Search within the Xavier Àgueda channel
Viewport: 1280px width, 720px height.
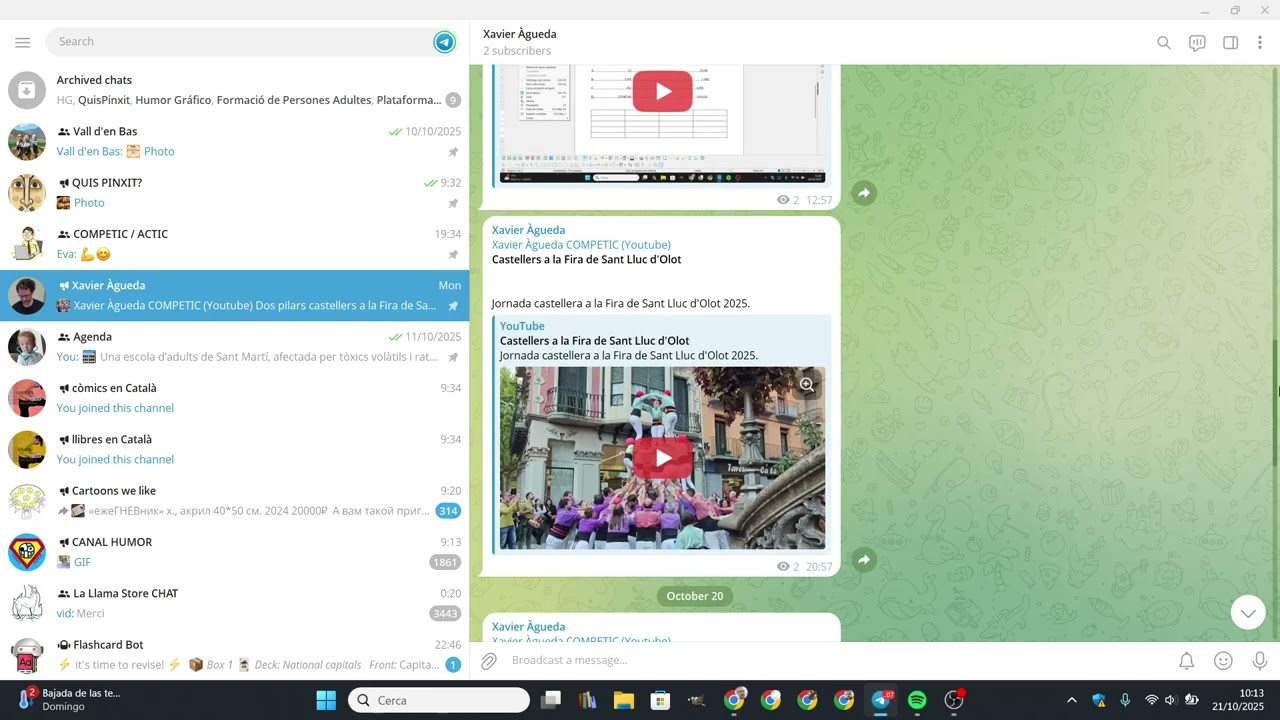(1164, 43)
